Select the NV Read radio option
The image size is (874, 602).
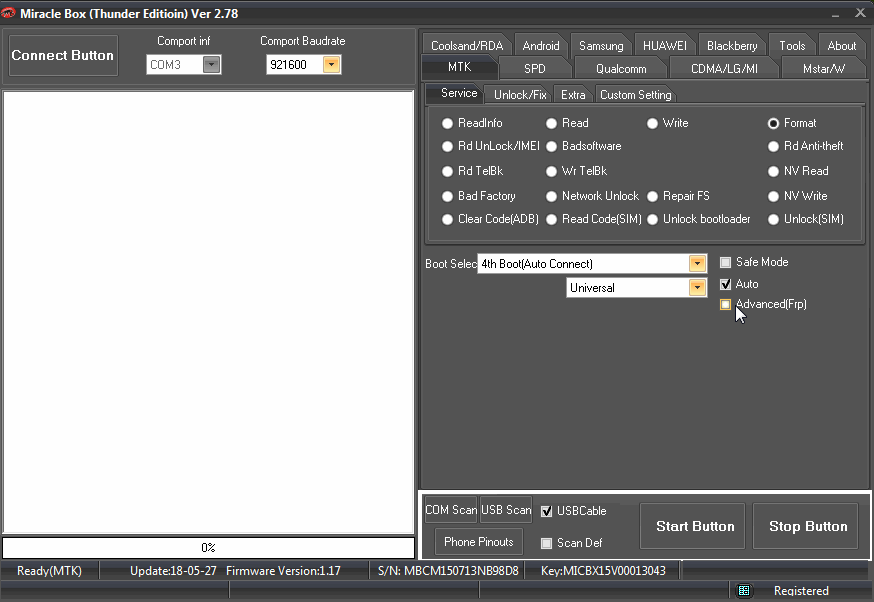[773, 171]
